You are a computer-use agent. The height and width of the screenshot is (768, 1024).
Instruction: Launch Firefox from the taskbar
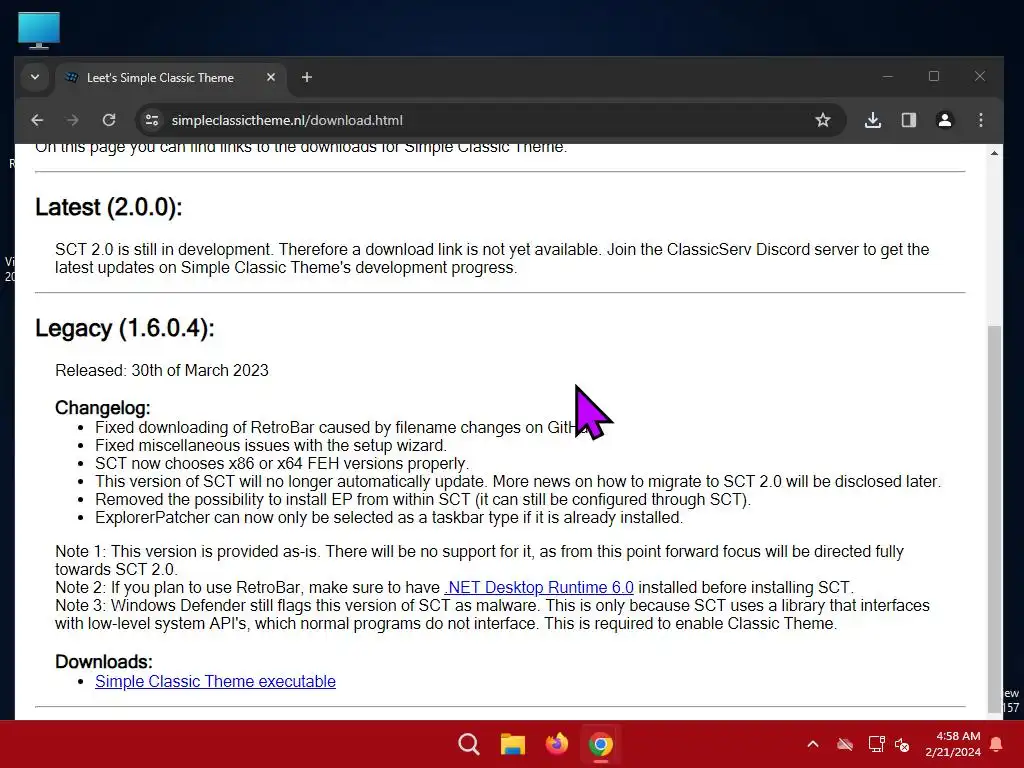click(556, 744)
